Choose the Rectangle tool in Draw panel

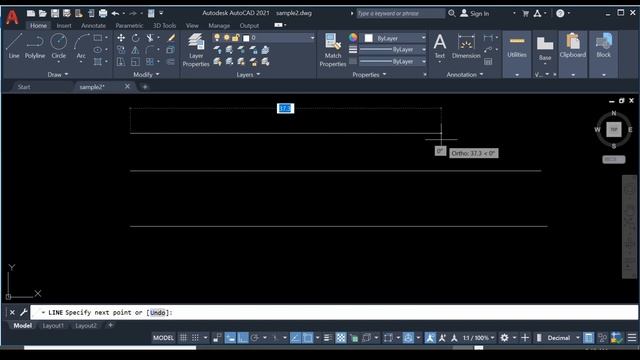[x=98, y=38]
